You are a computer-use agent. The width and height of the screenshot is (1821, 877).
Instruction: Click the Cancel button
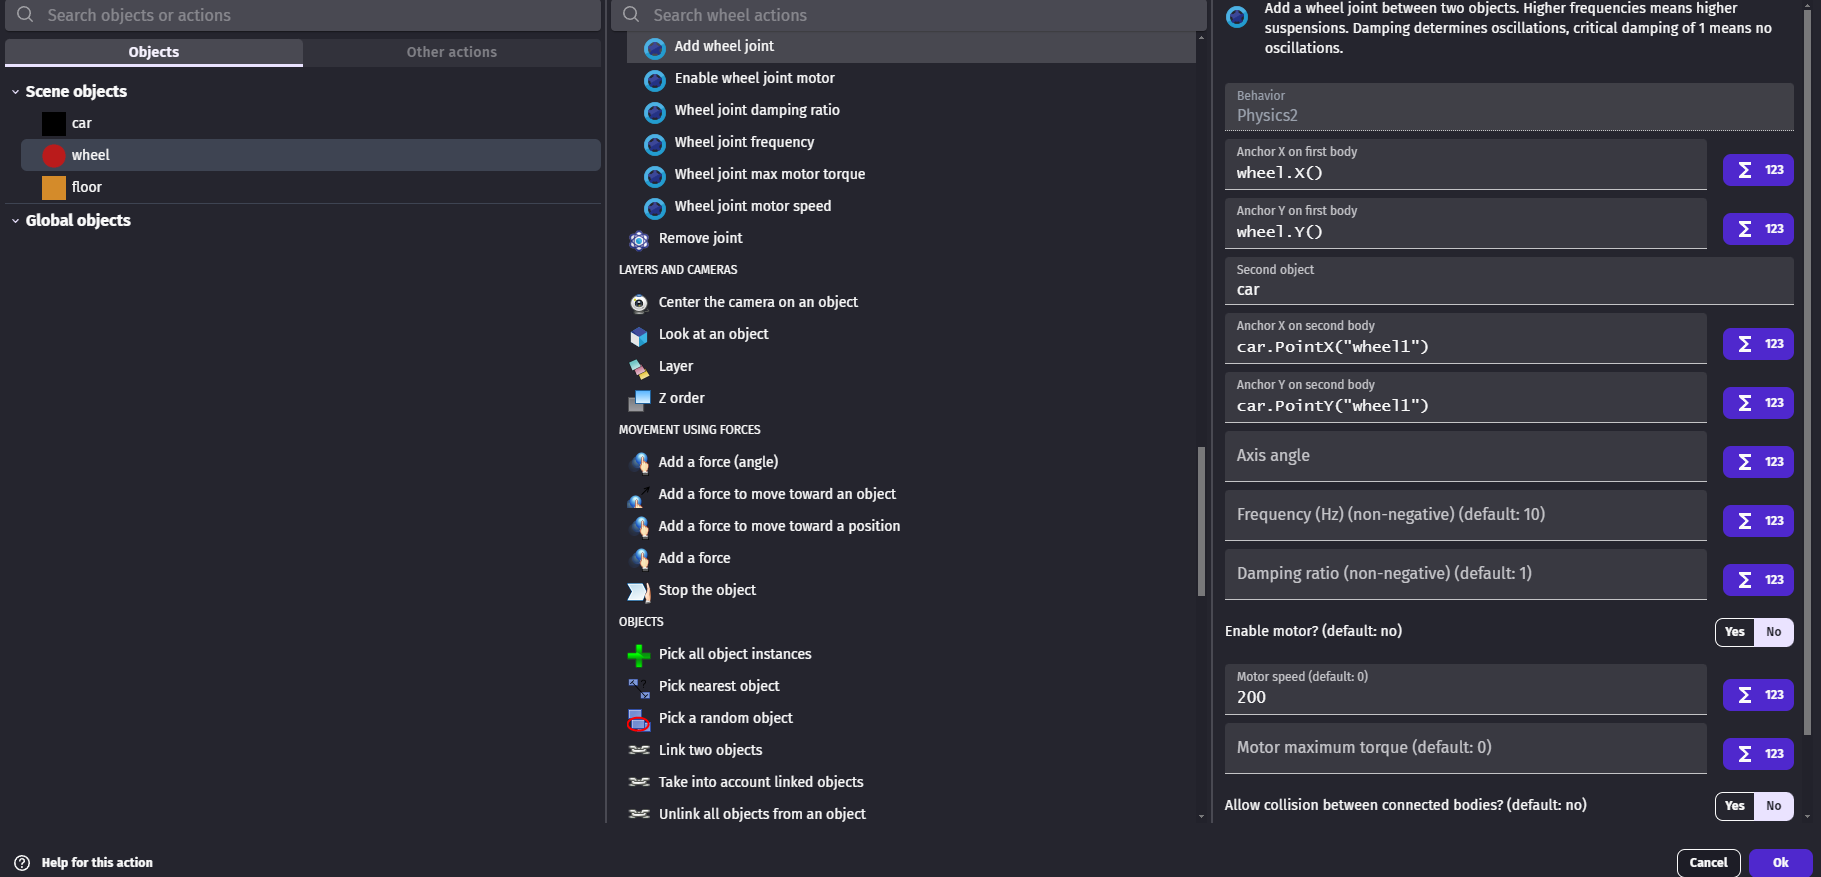[x=1708, y=863]
